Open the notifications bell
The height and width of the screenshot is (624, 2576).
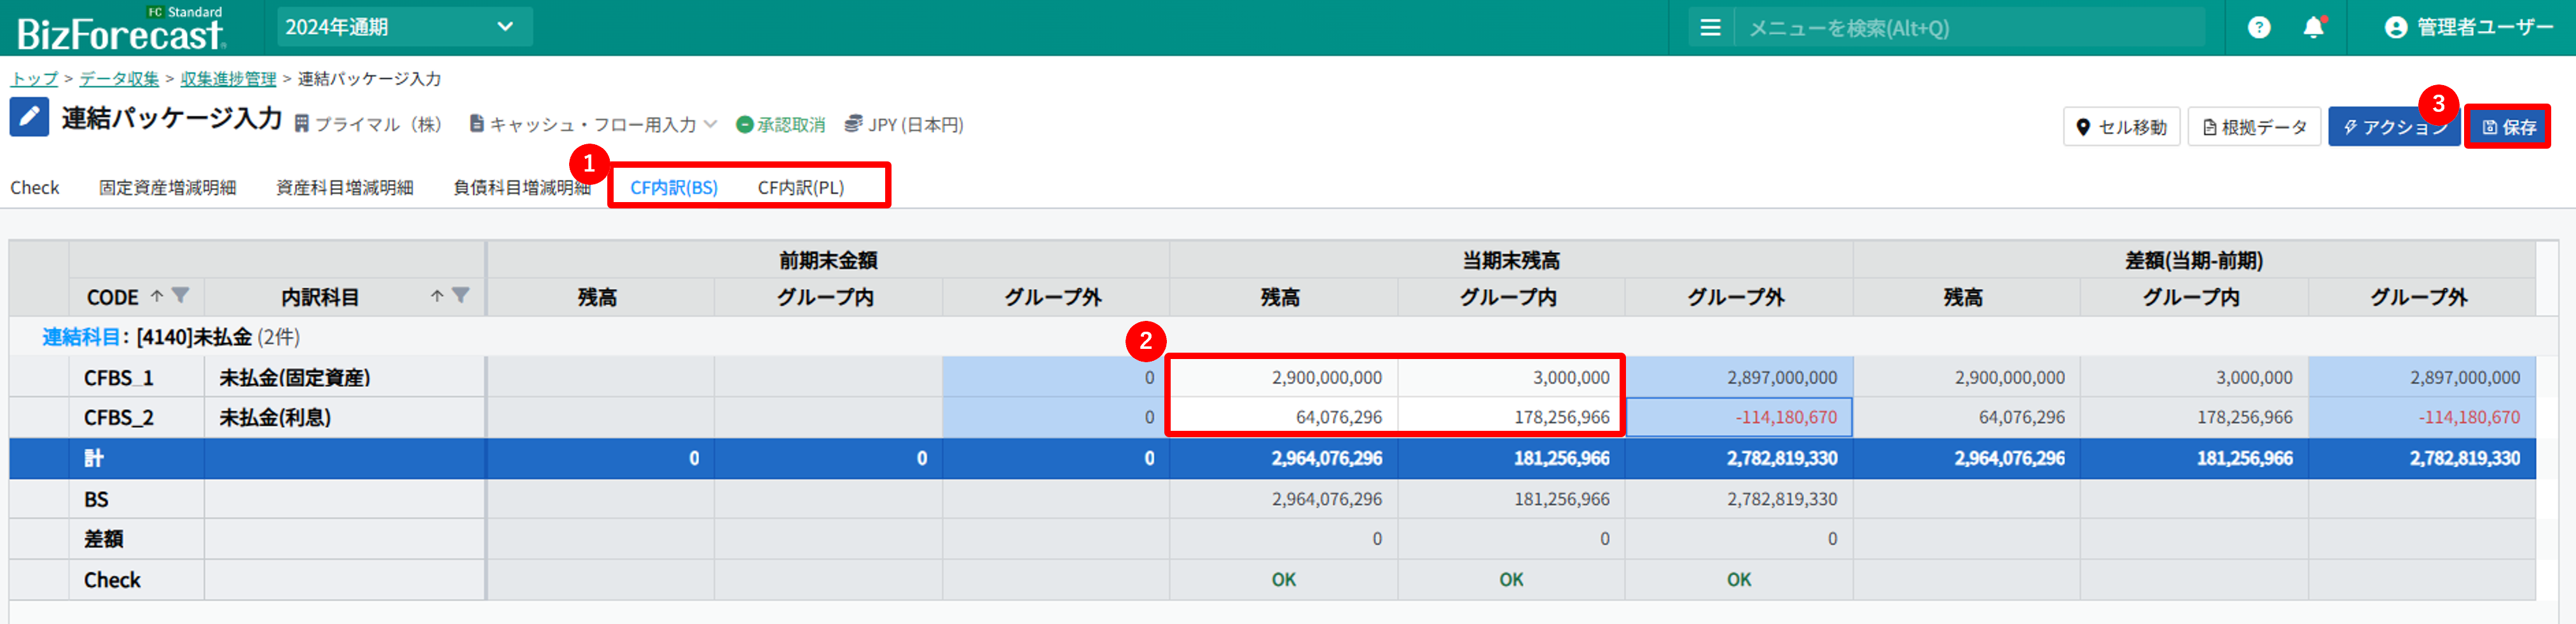click(2313, 28)
